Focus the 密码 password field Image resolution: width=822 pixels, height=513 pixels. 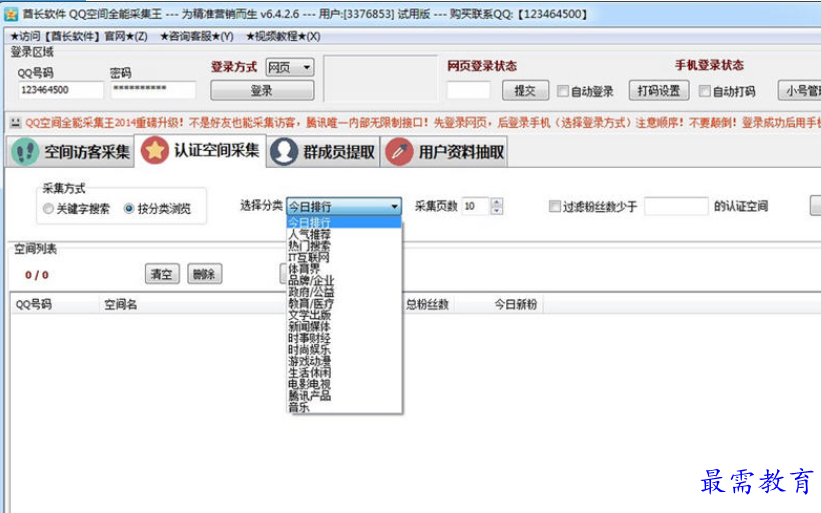click(153, 90)
